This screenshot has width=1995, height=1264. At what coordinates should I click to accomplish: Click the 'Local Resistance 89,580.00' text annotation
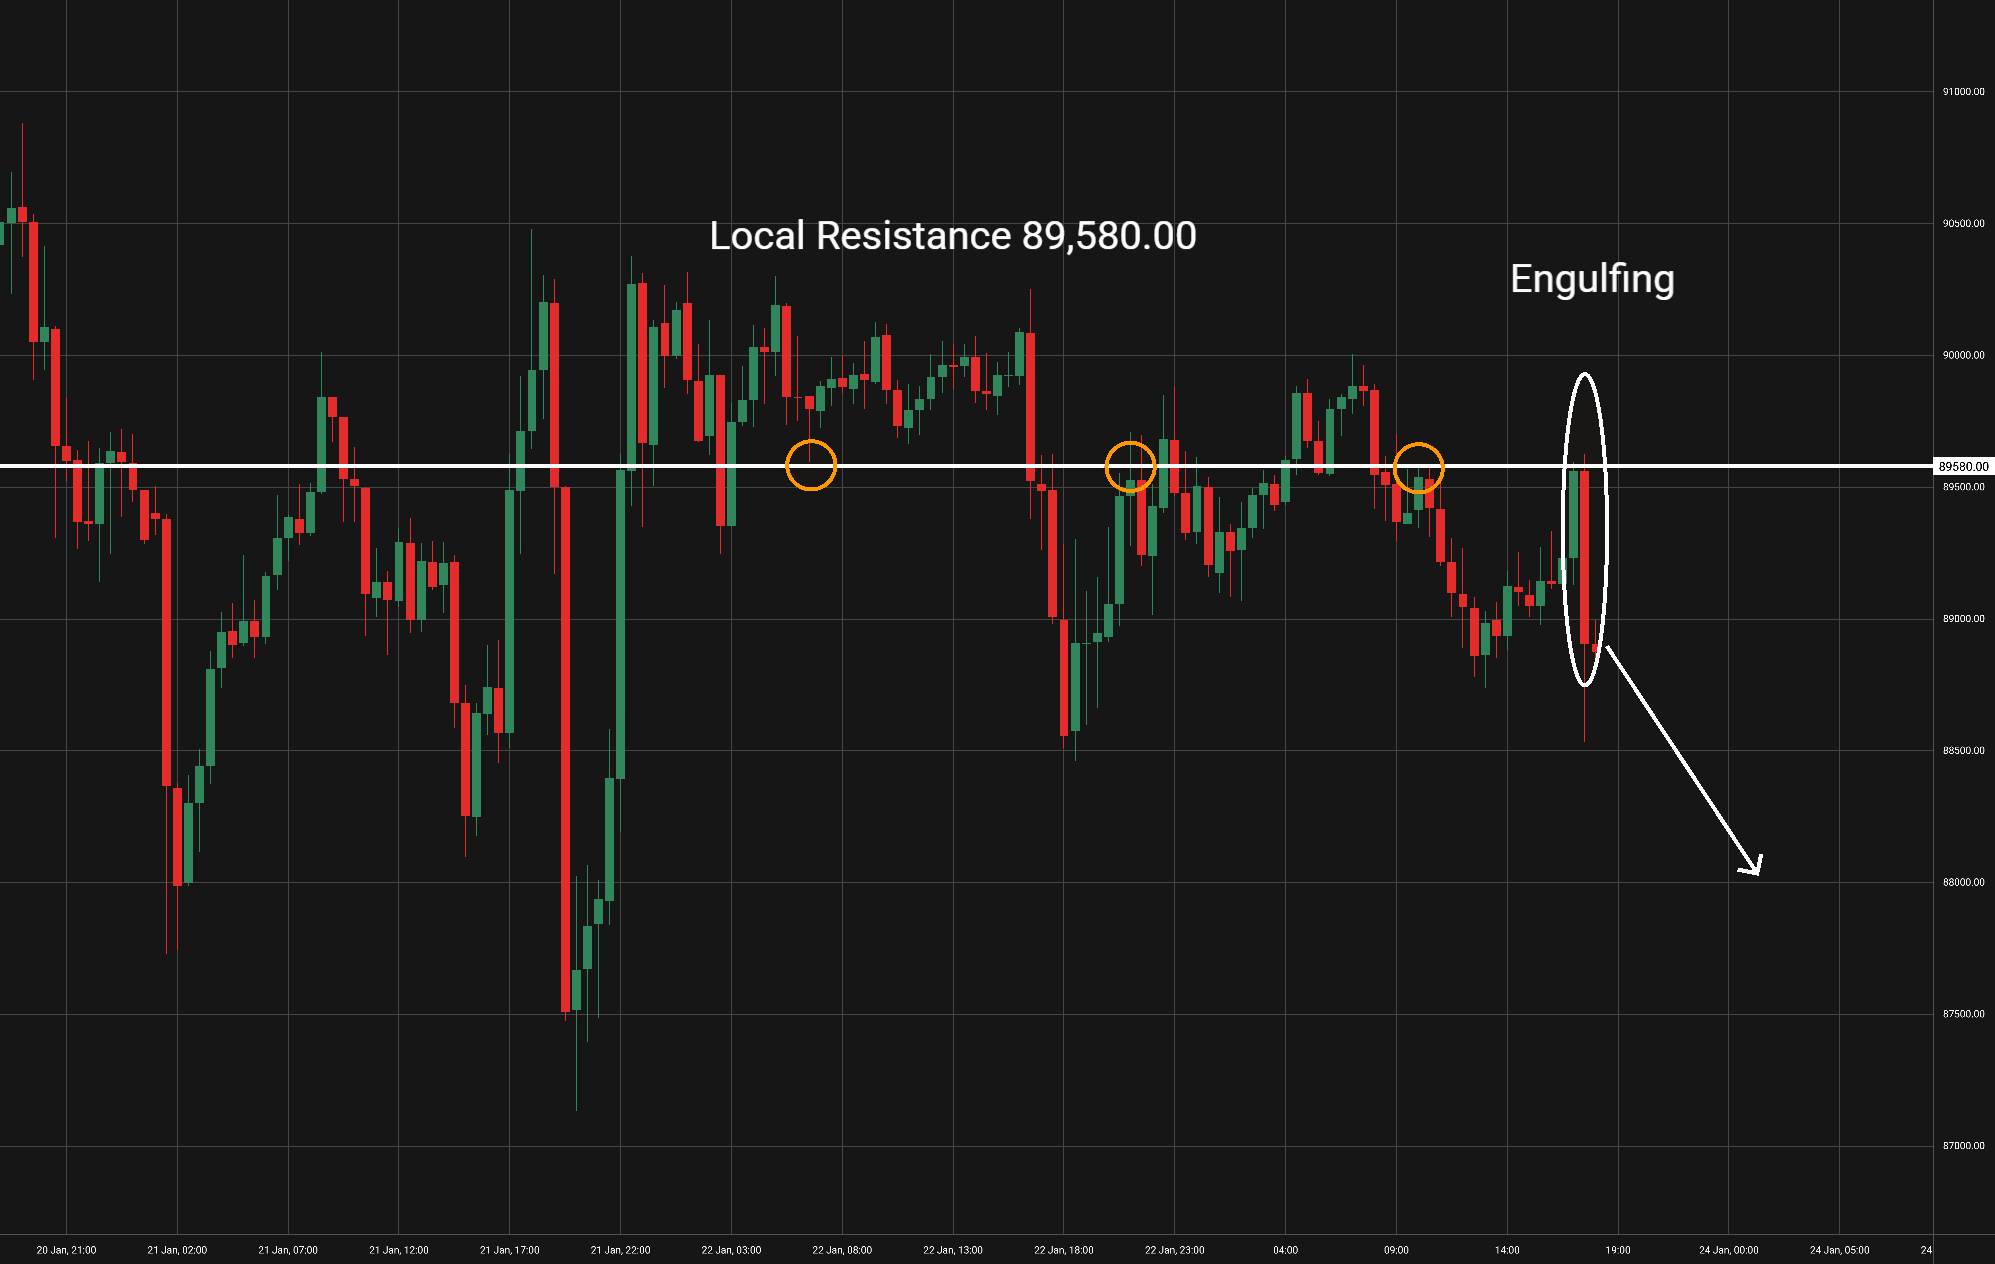pos(952,236)
